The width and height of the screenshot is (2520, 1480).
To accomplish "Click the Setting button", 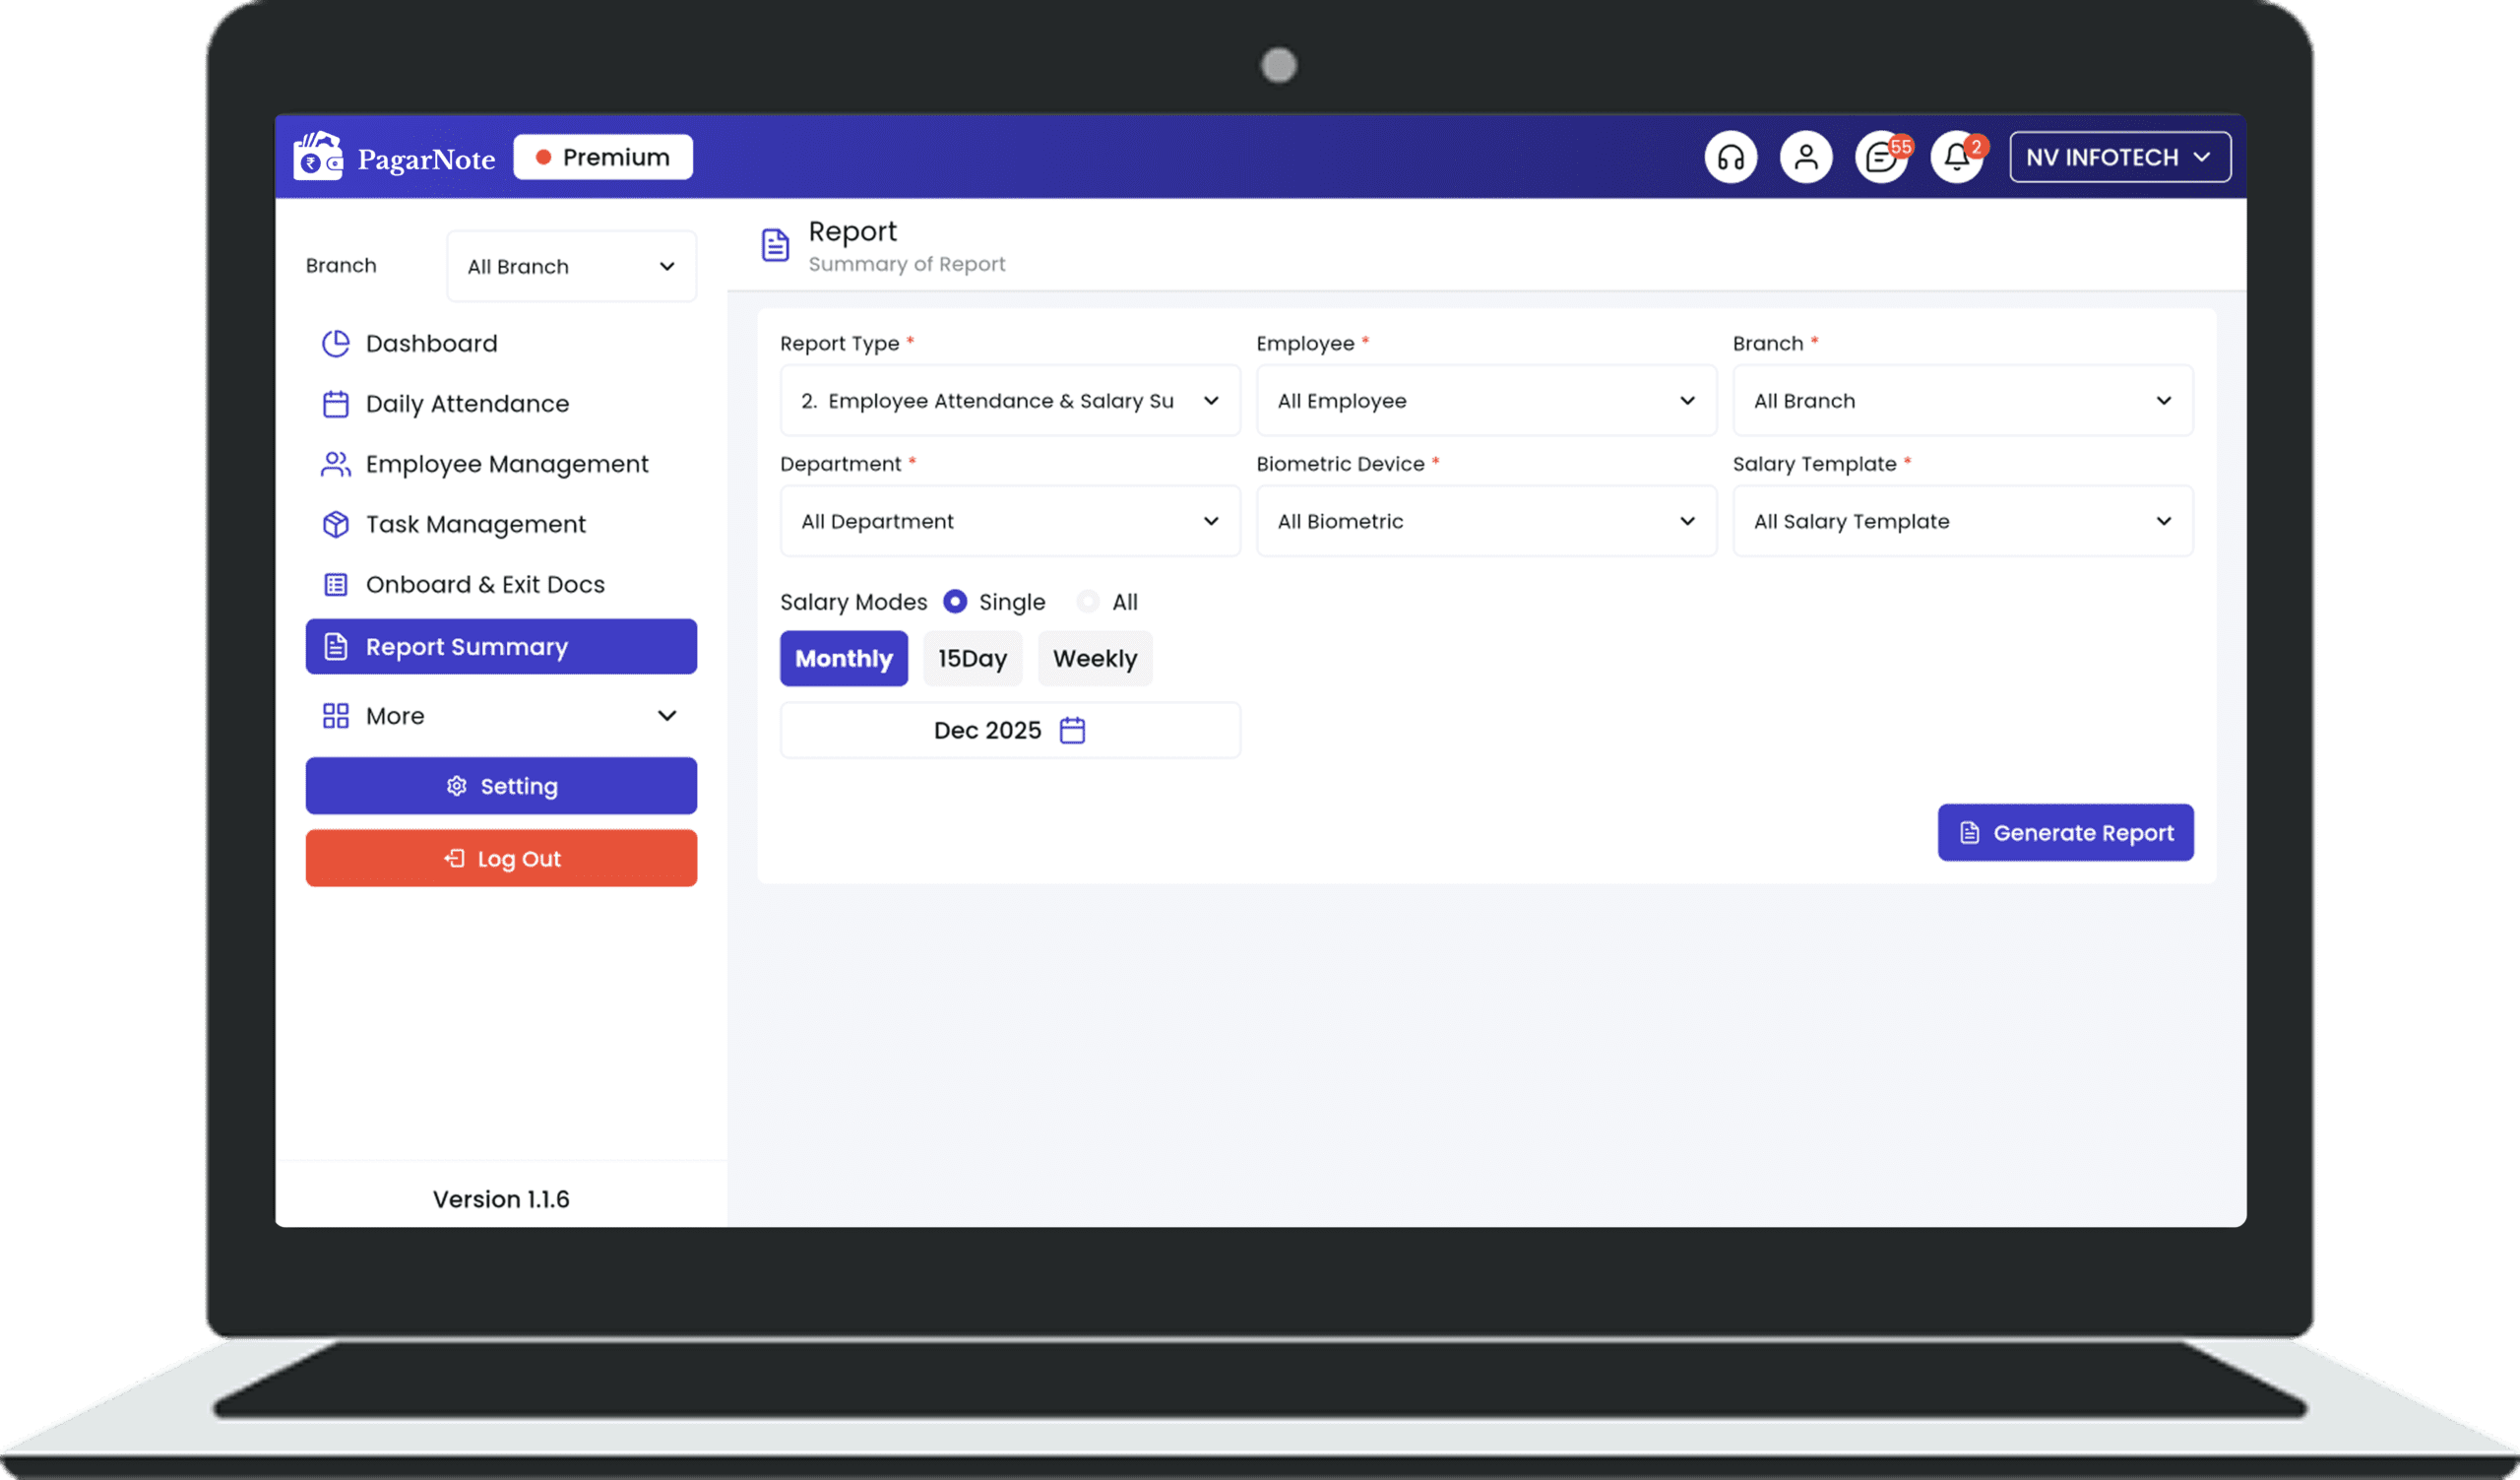I will 501,786.
